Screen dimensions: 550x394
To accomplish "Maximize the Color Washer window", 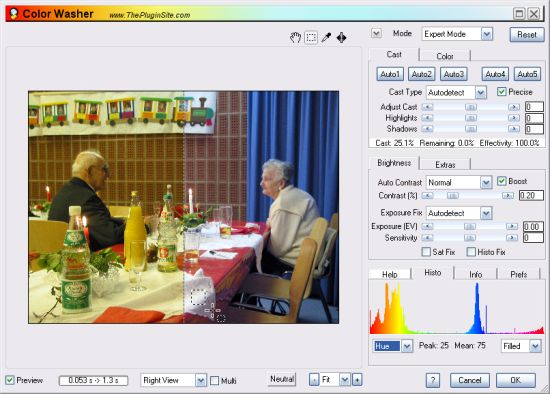I will point(519,14).
